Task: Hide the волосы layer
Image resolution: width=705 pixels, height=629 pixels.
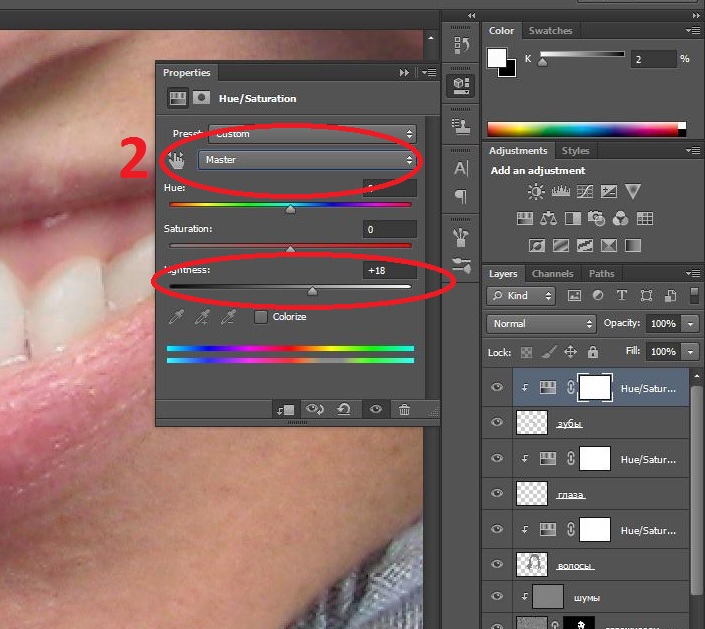Action: 497,564
